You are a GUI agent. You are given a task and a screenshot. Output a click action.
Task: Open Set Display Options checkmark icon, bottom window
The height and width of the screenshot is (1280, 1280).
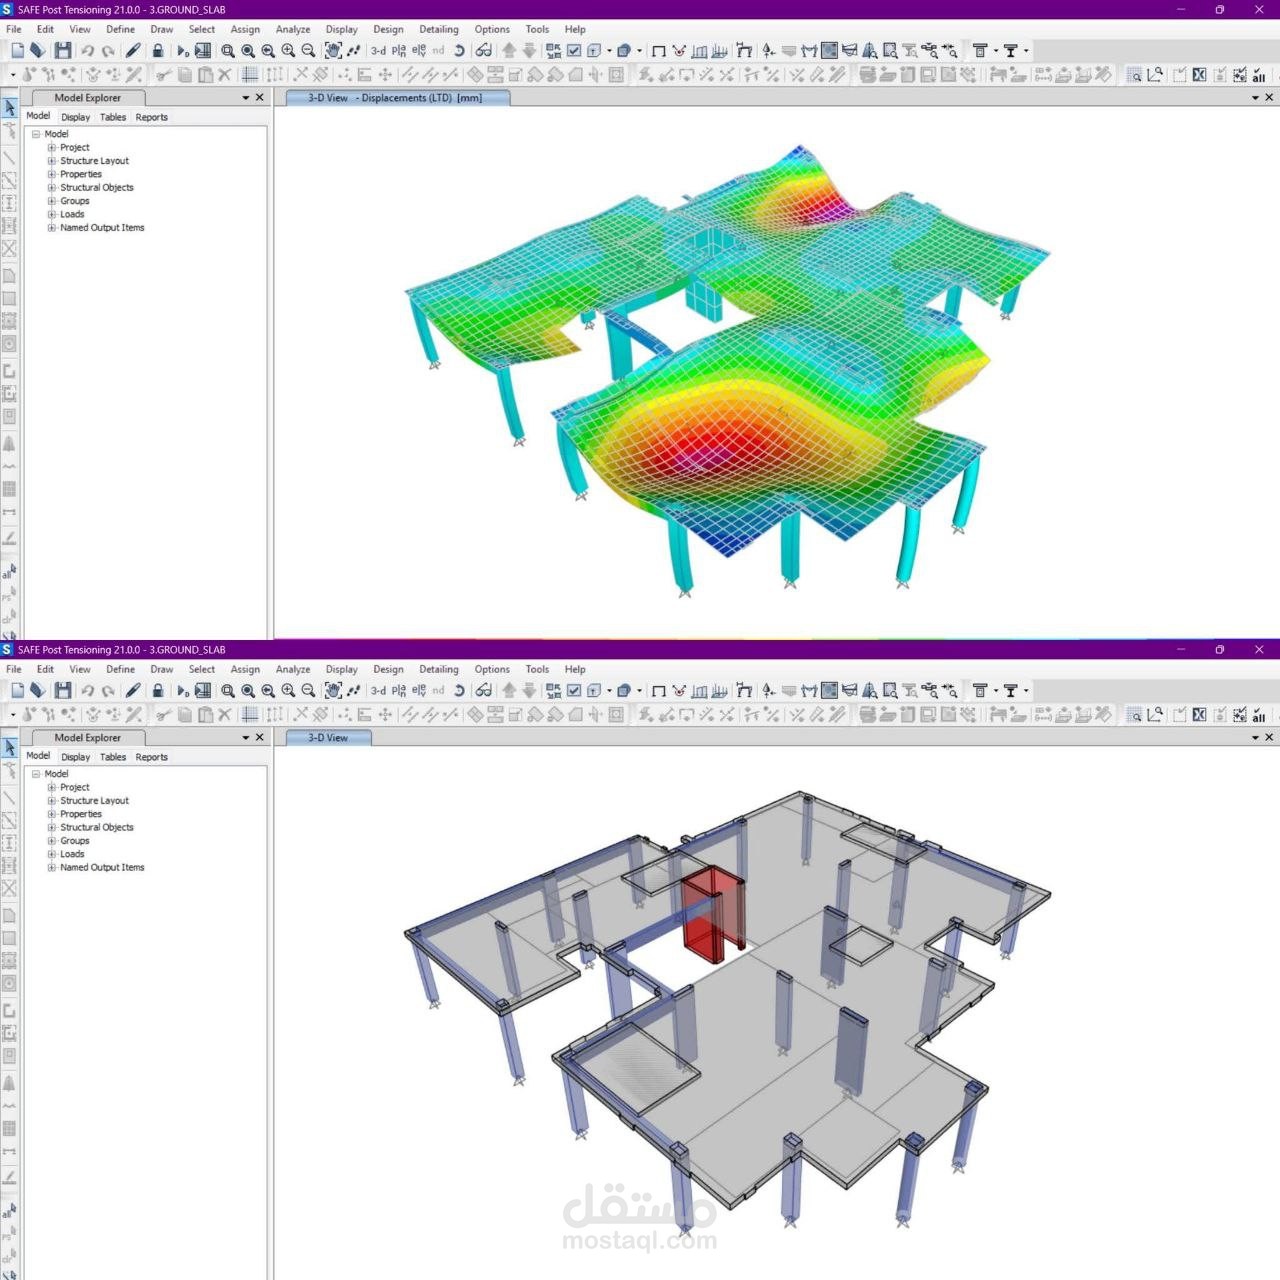pyautogui.click(x=574, y=690)
